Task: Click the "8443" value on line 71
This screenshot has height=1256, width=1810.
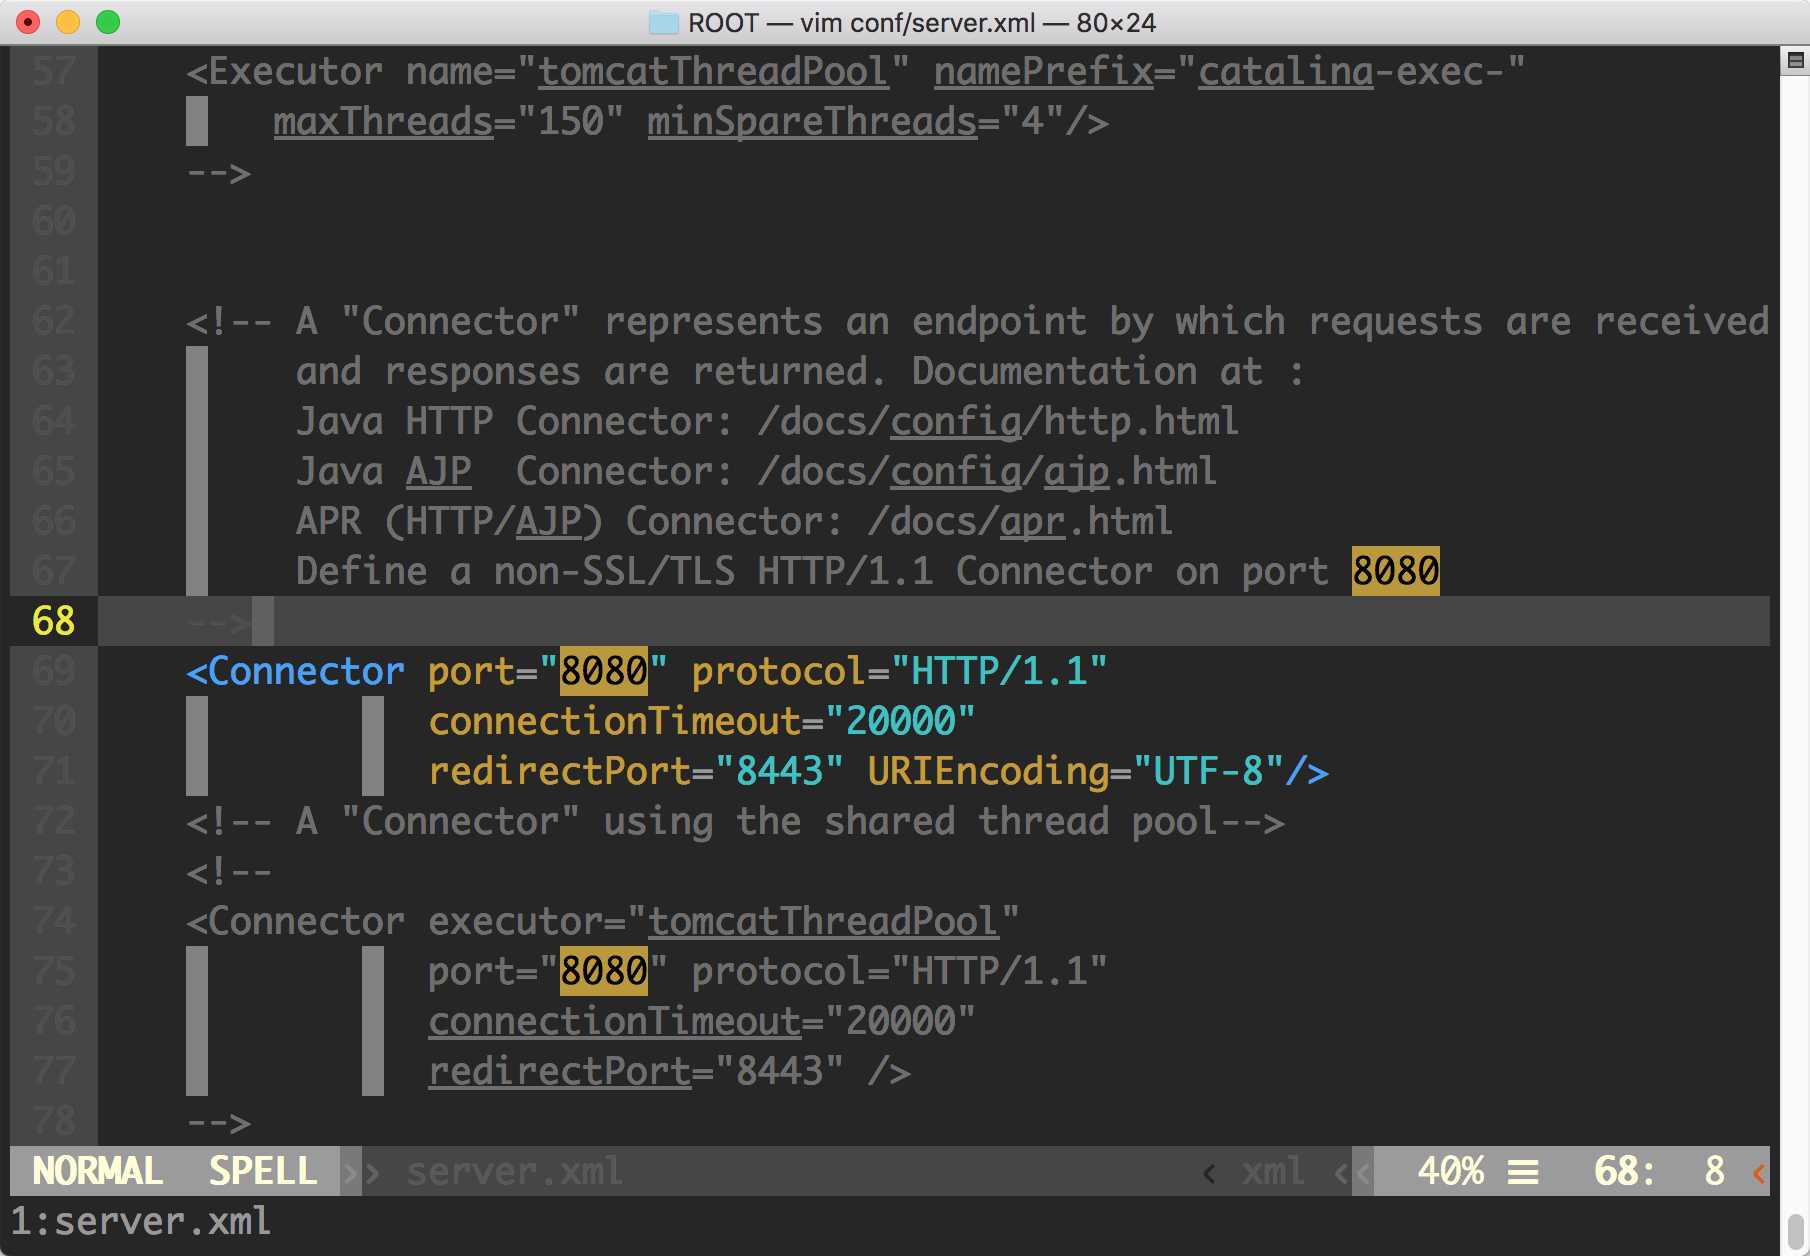Action: [x=779, y=771]
